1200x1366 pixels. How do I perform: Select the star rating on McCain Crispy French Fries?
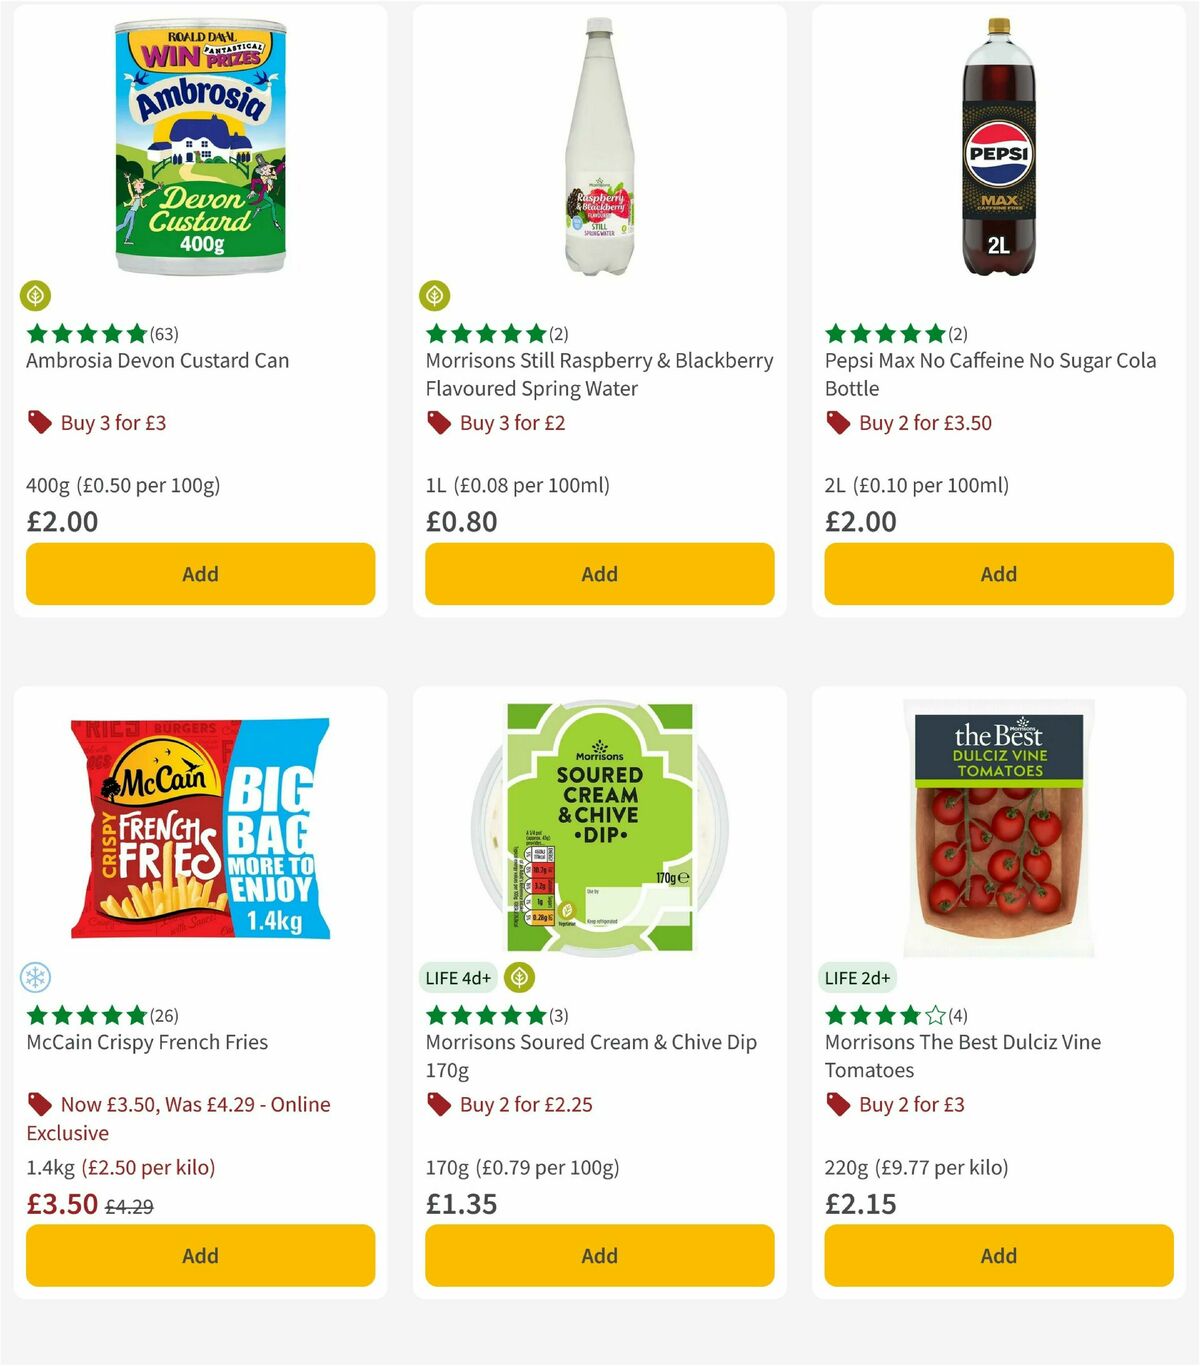pyautogui.click(x=83, y=1012)
